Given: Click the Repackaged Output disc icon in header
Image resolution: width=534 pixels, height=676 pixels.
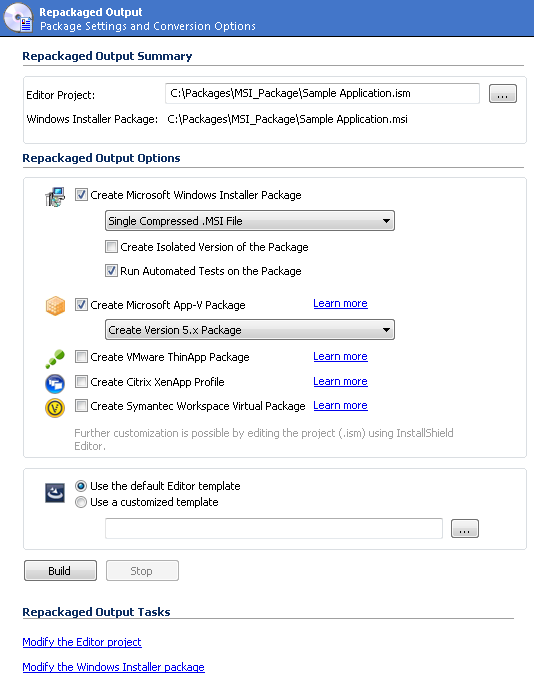Looking at the screenshot, I should [19, 18].
